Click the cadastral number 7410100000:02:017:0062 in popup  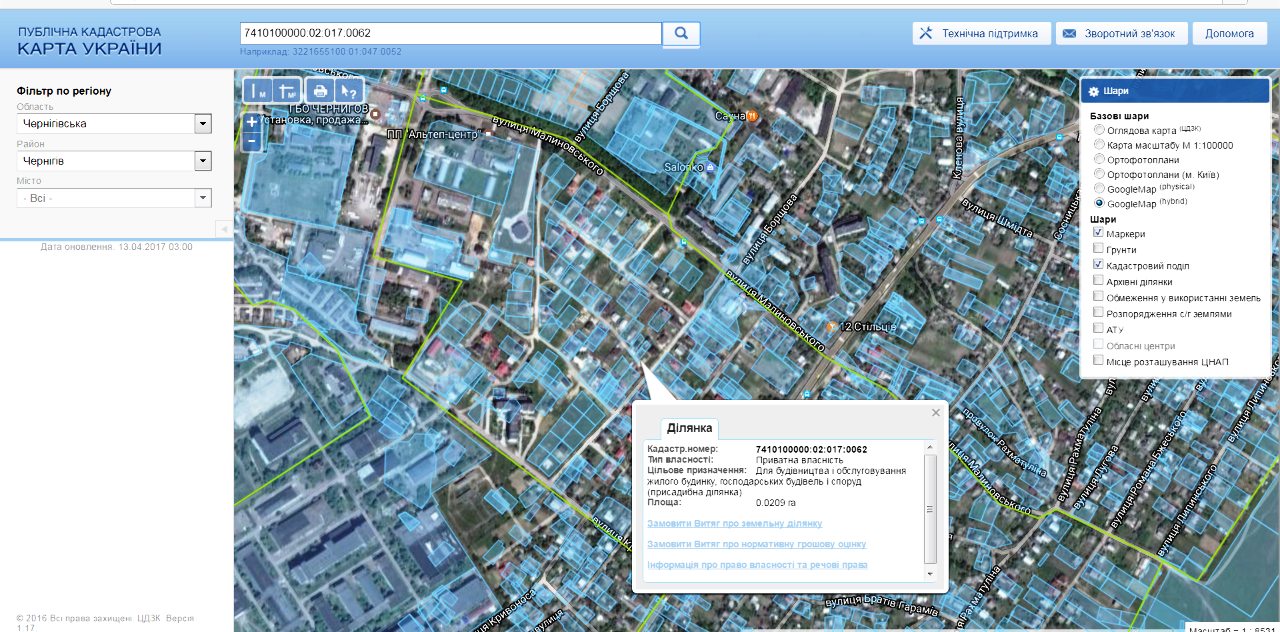pyautogui.click(x=812, y=449)
